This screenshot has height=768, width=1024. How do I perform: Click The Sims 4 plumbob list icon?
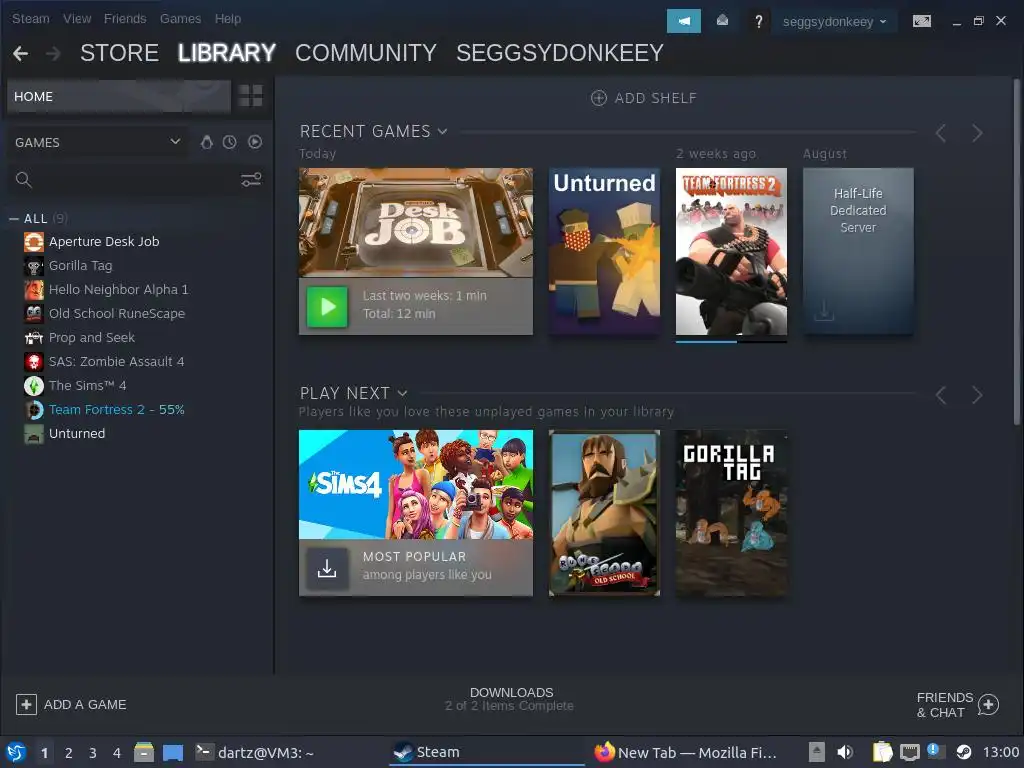click(34, 386)
